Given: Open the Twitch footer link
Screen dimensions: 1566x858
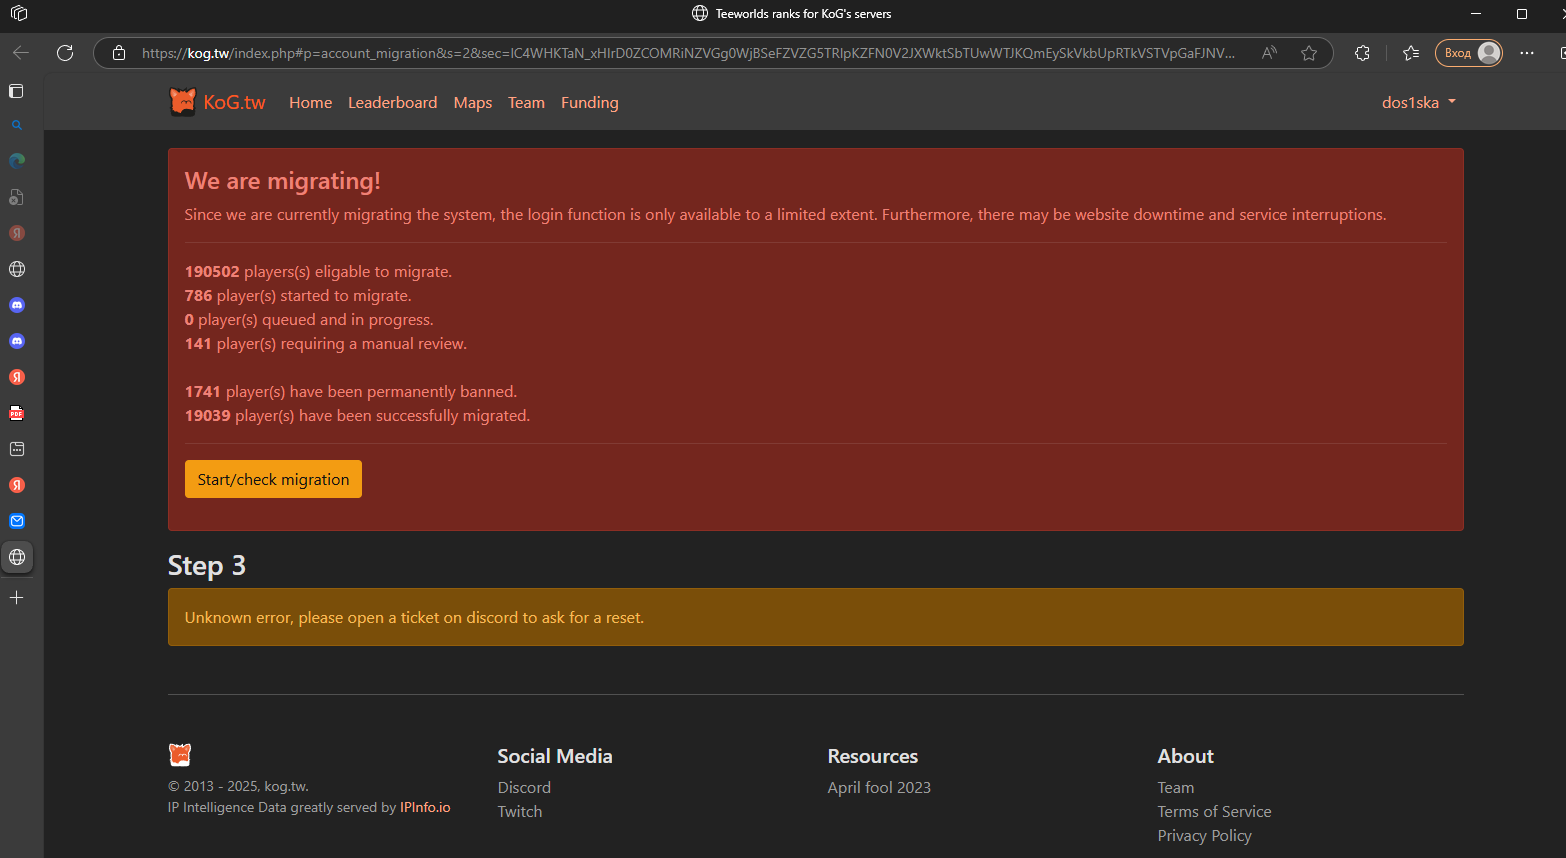Looking at the screenshot, I should 520,811.
